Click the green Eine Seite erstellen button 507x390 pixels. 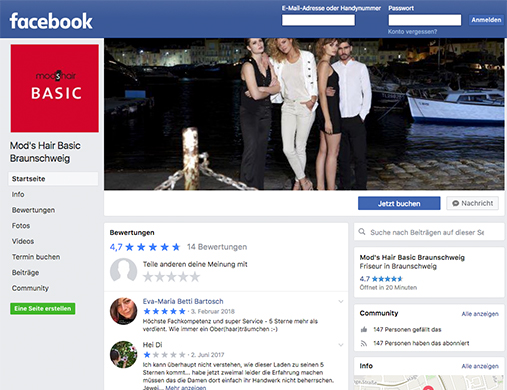[x=43, y=309]
